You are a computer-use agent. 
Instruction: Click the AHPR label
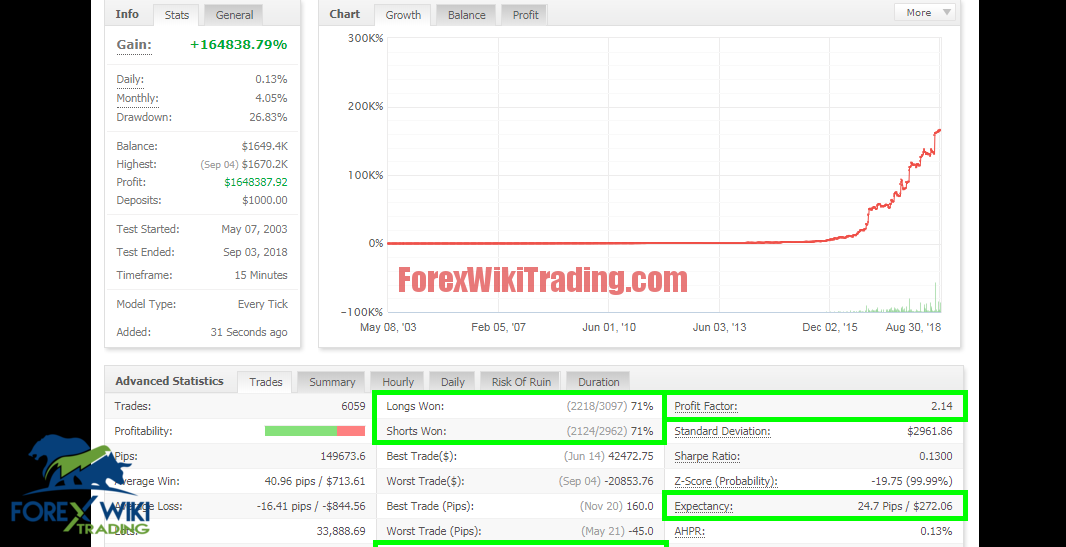(x=689, y=531)
